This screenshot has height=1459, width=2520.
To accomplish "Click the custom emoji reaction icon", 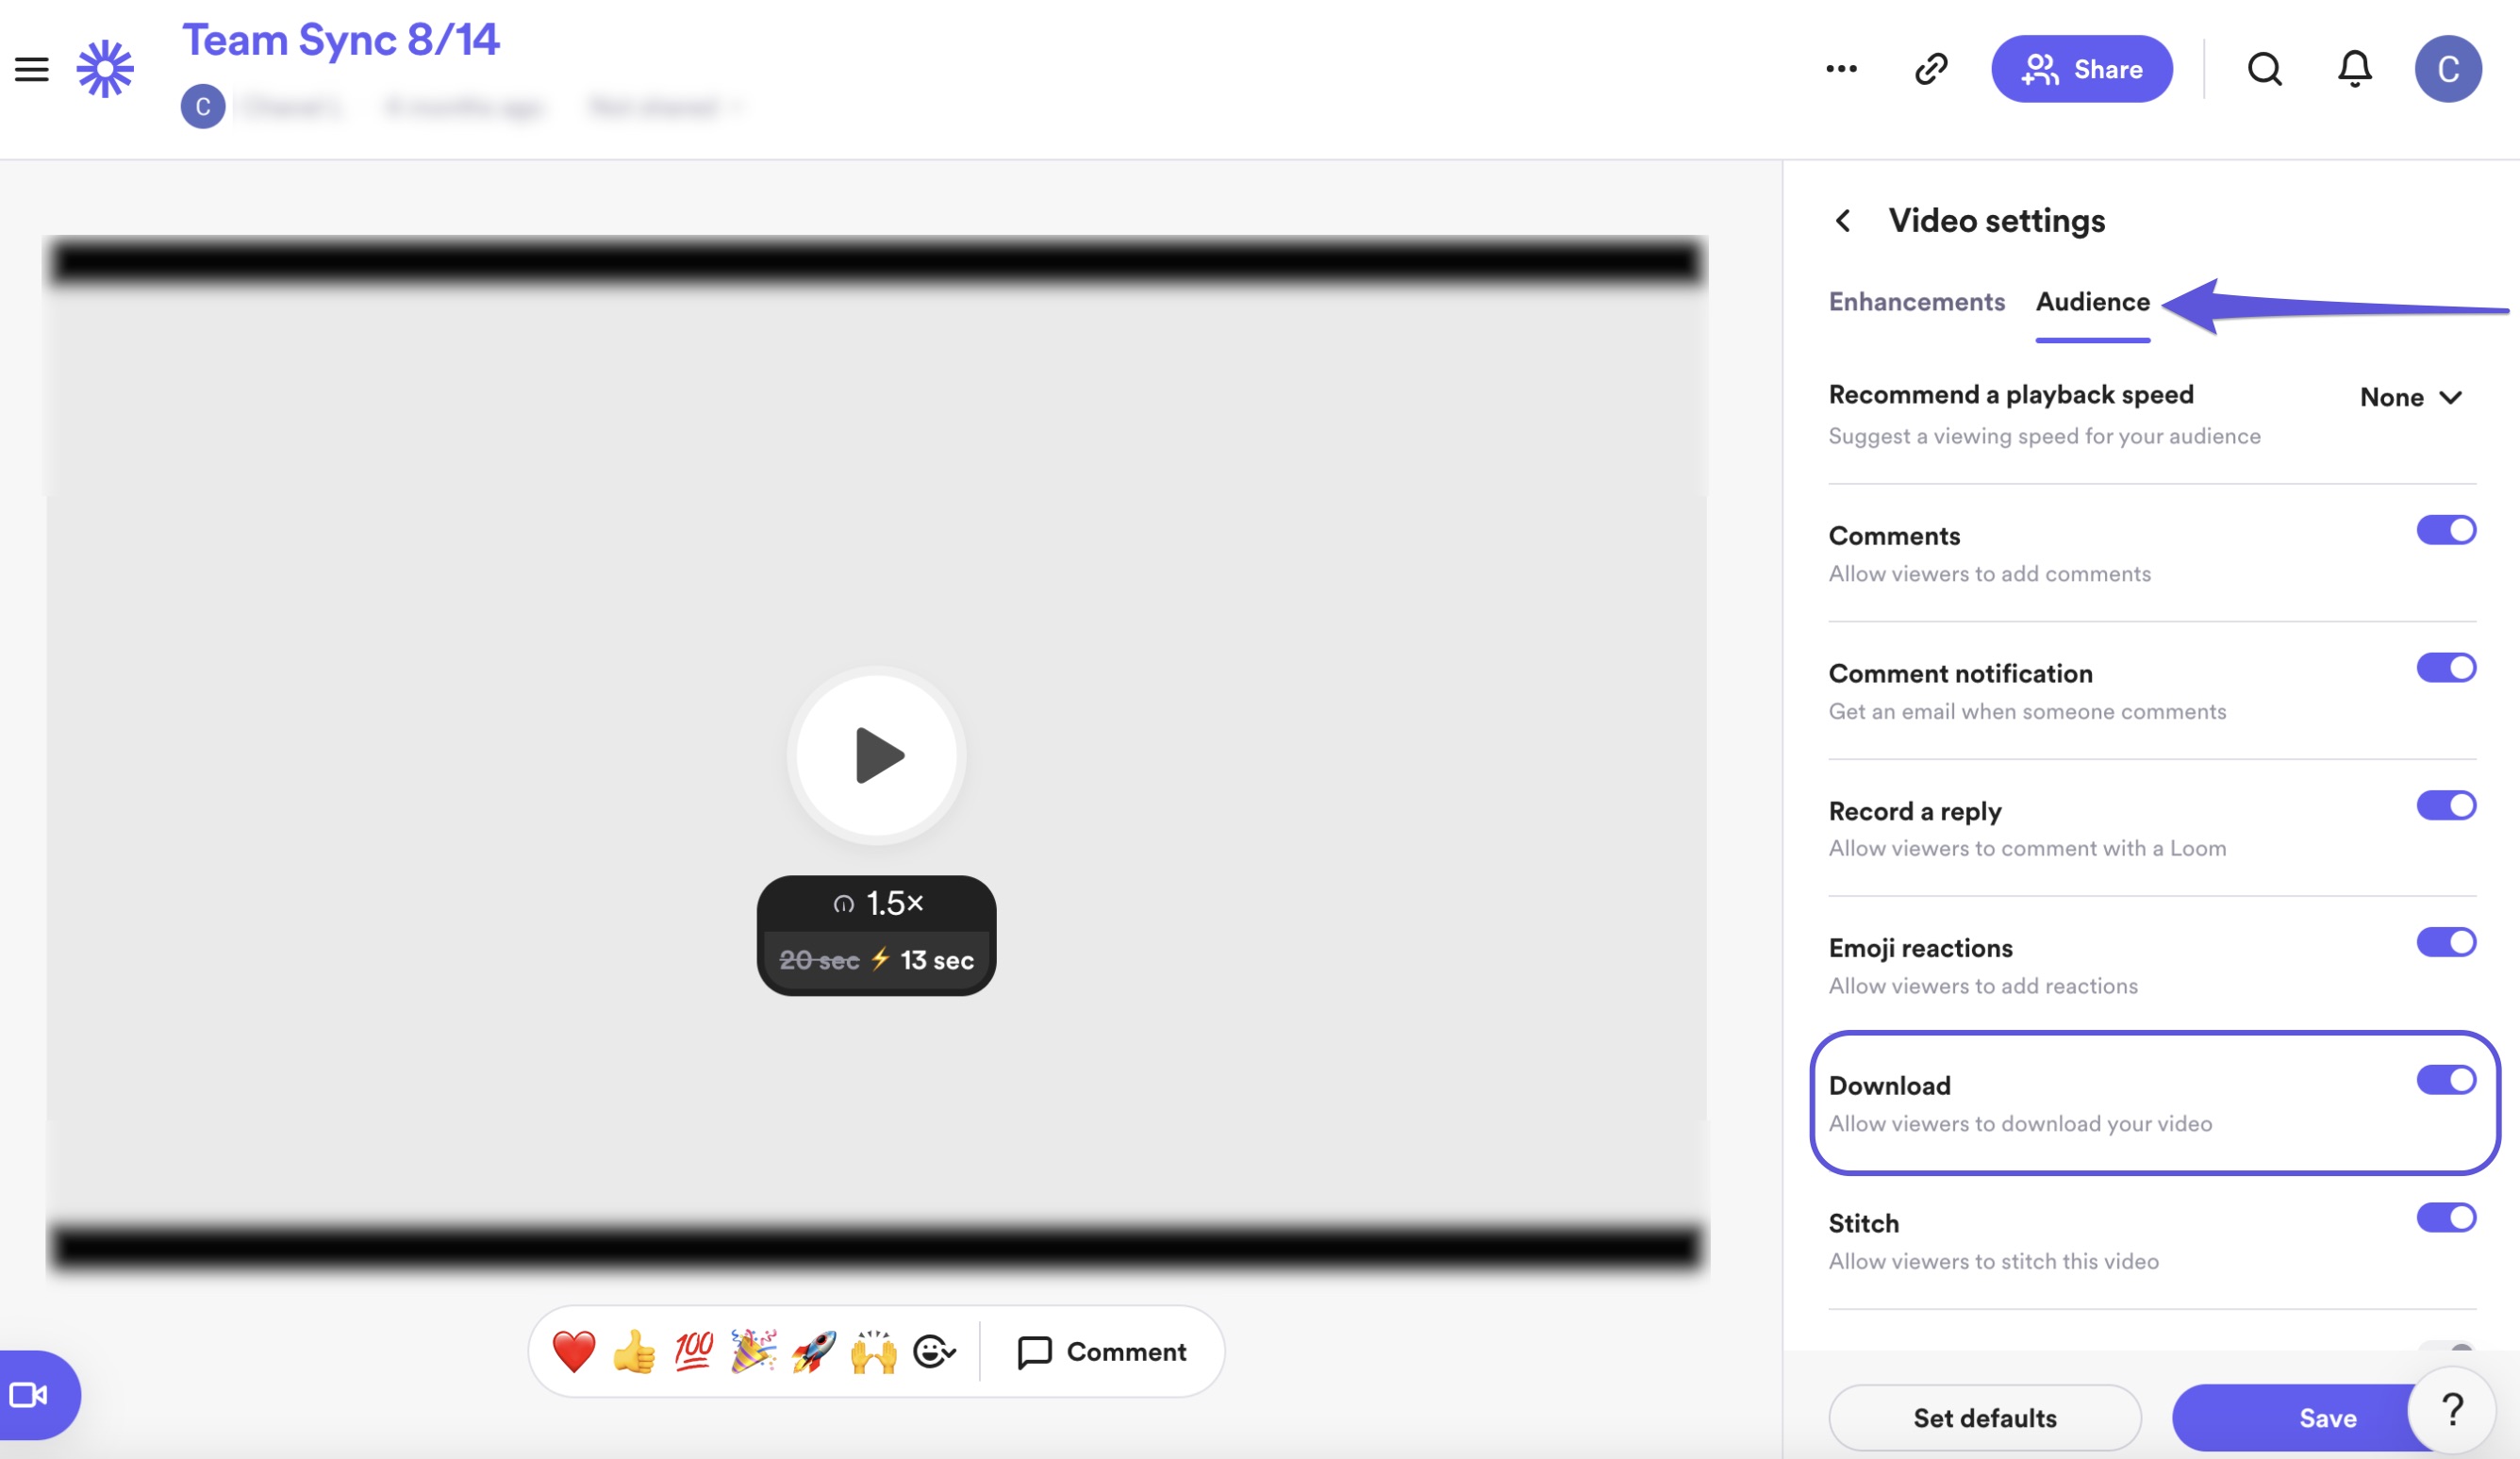I will [x=935, y=1351].
